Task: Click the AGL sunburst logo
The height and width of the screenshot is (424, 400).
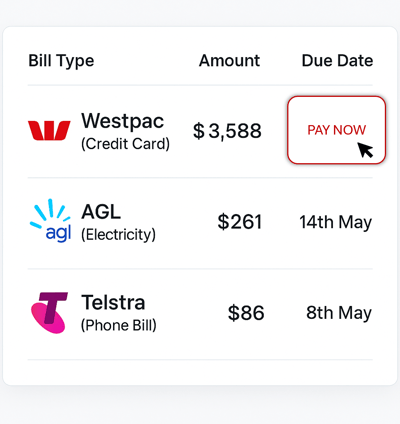Action: 50,220
